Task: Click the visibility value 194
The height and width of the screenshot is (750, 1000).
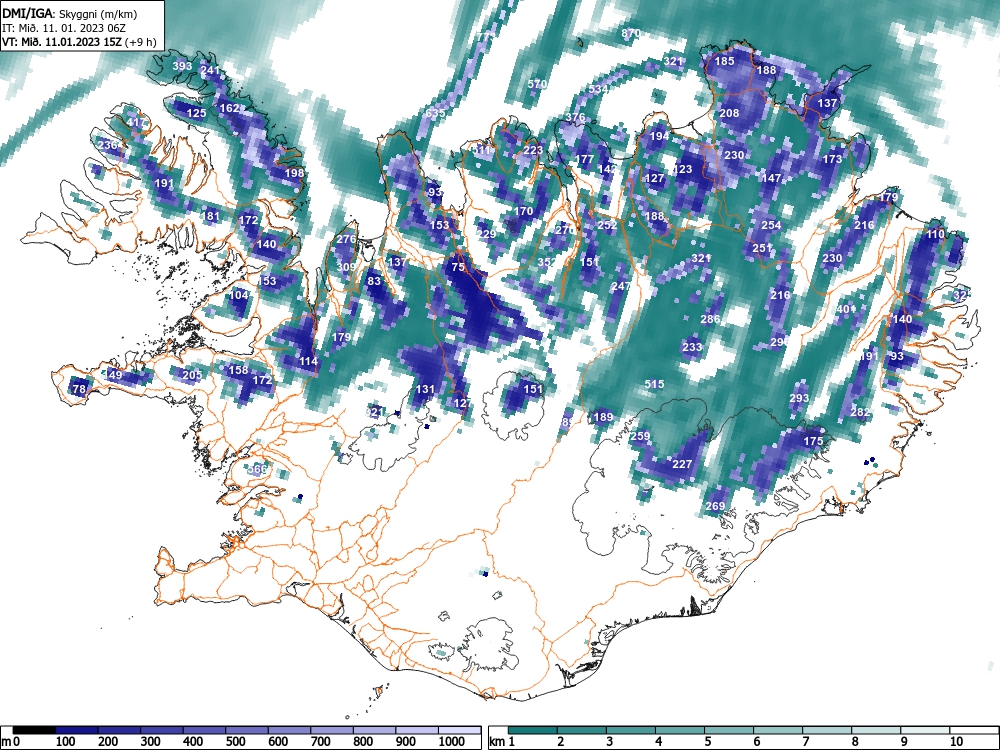Action: (659, 136)
